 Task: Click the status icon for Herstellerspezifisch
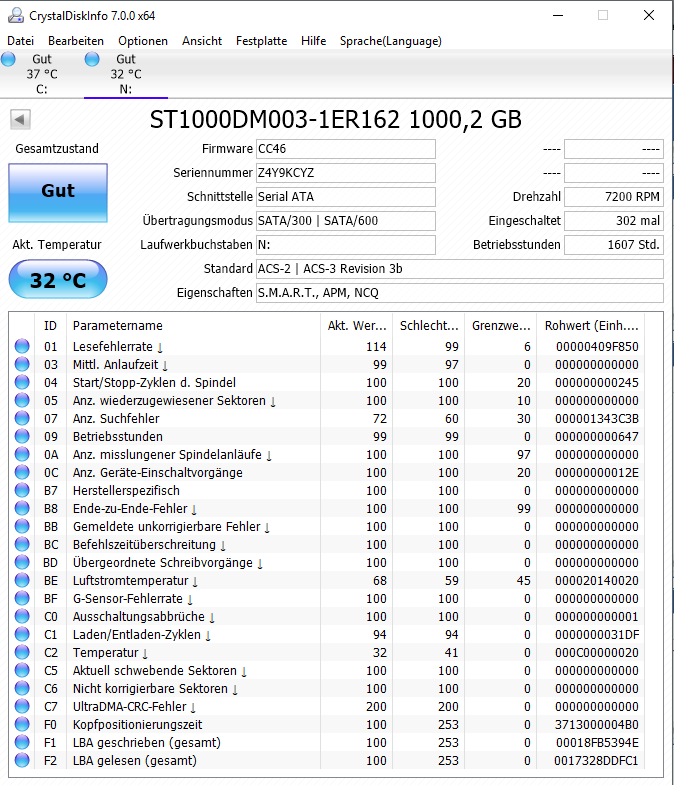pyautogui.click(x=22, y=491)
